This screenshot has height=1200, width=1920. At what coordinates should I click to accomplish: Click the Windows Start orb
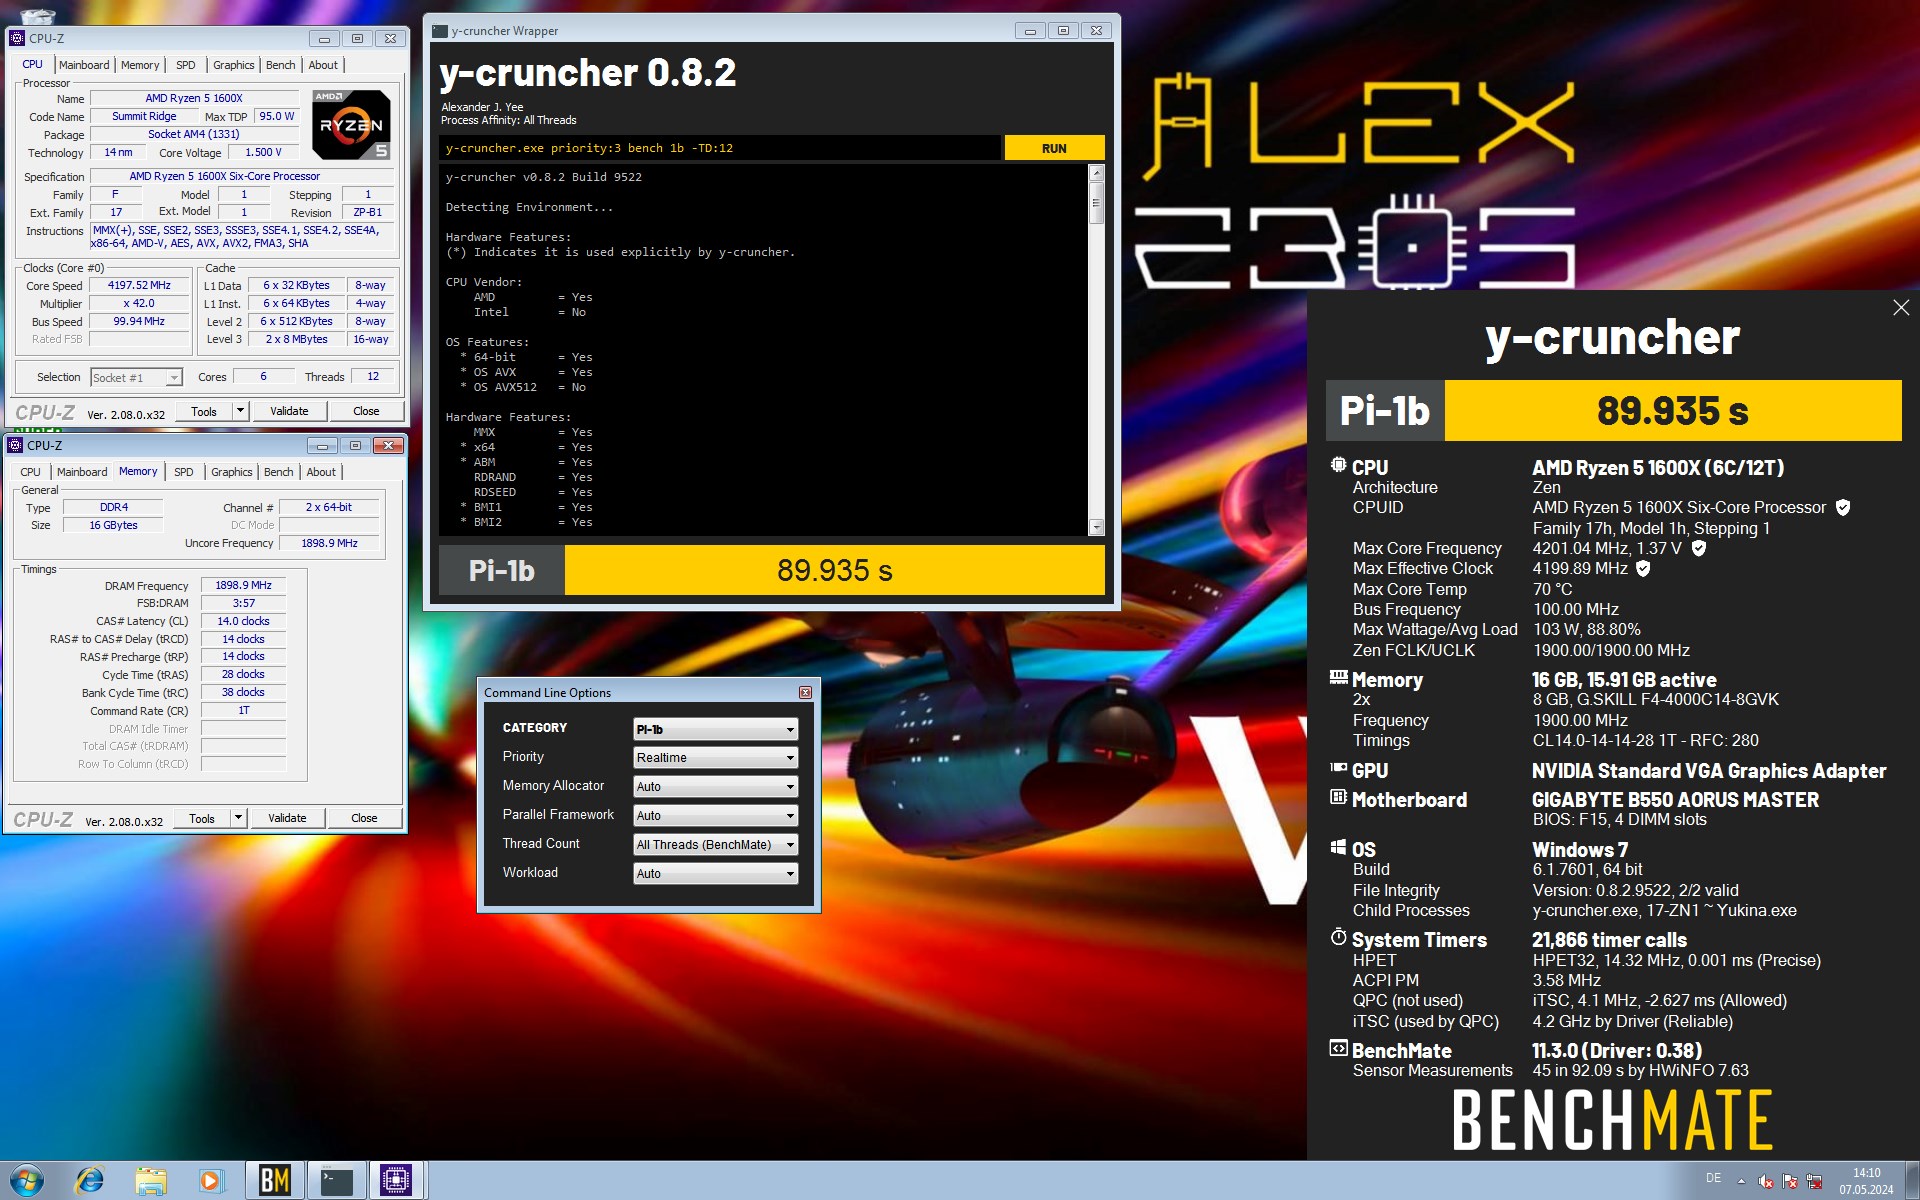pos(27,1181)
